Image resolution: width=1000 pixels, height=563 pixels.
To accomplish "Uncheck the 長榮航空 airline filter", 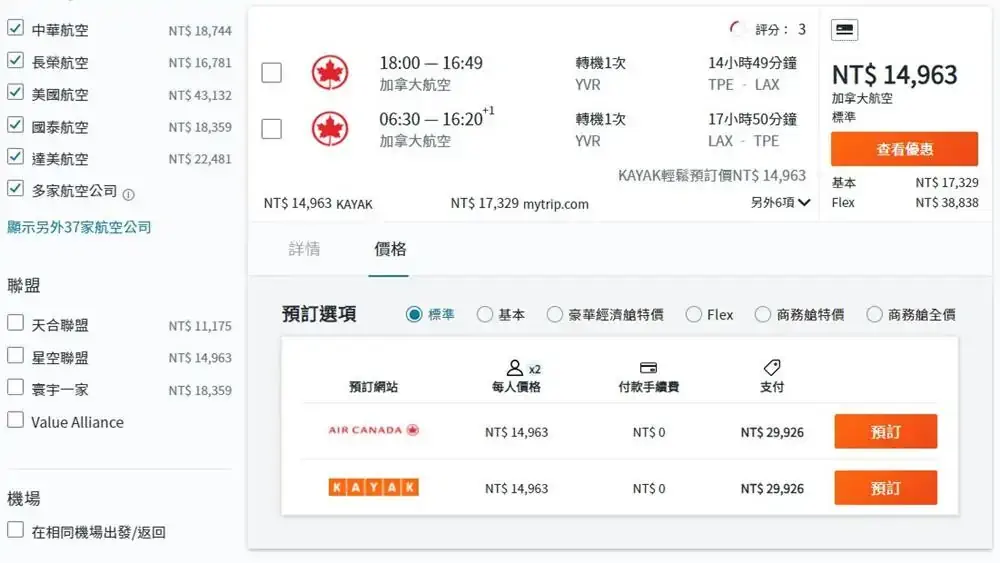I will click(x=15, y=61).
